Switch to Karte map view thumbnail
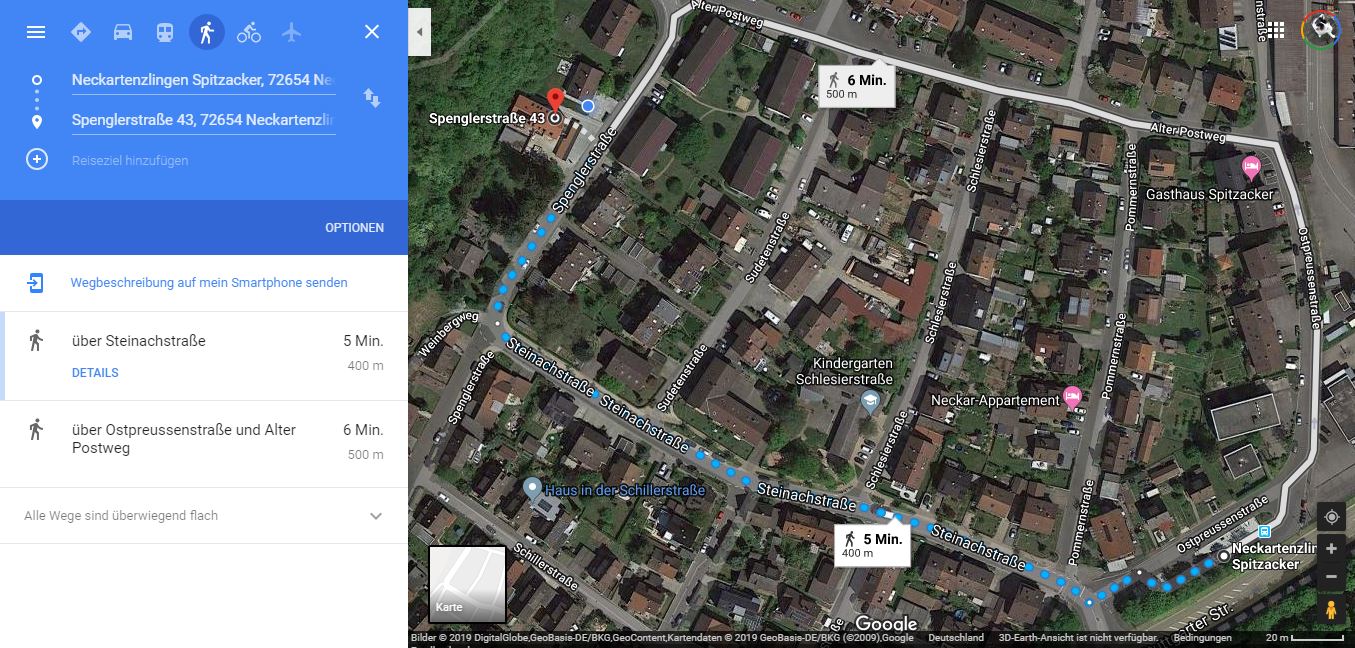The width and height of the screenshot is (1355, 648). 467,584
